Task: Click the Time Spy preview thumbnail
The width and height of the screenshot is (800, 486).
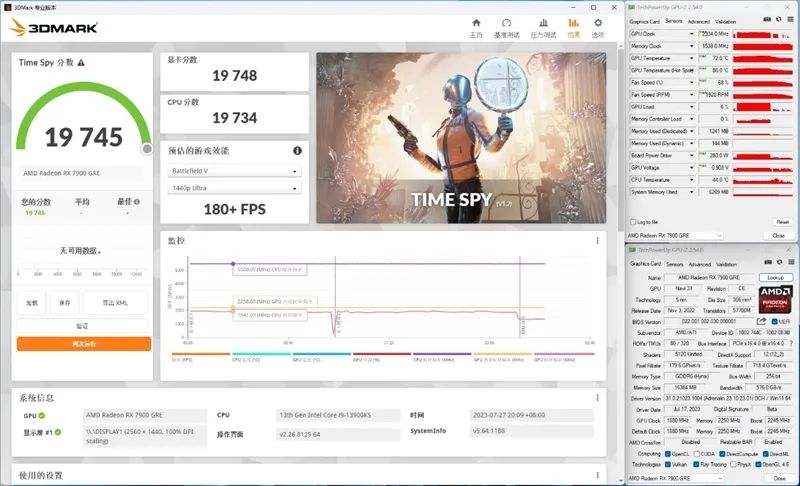Action: (461, 138)
